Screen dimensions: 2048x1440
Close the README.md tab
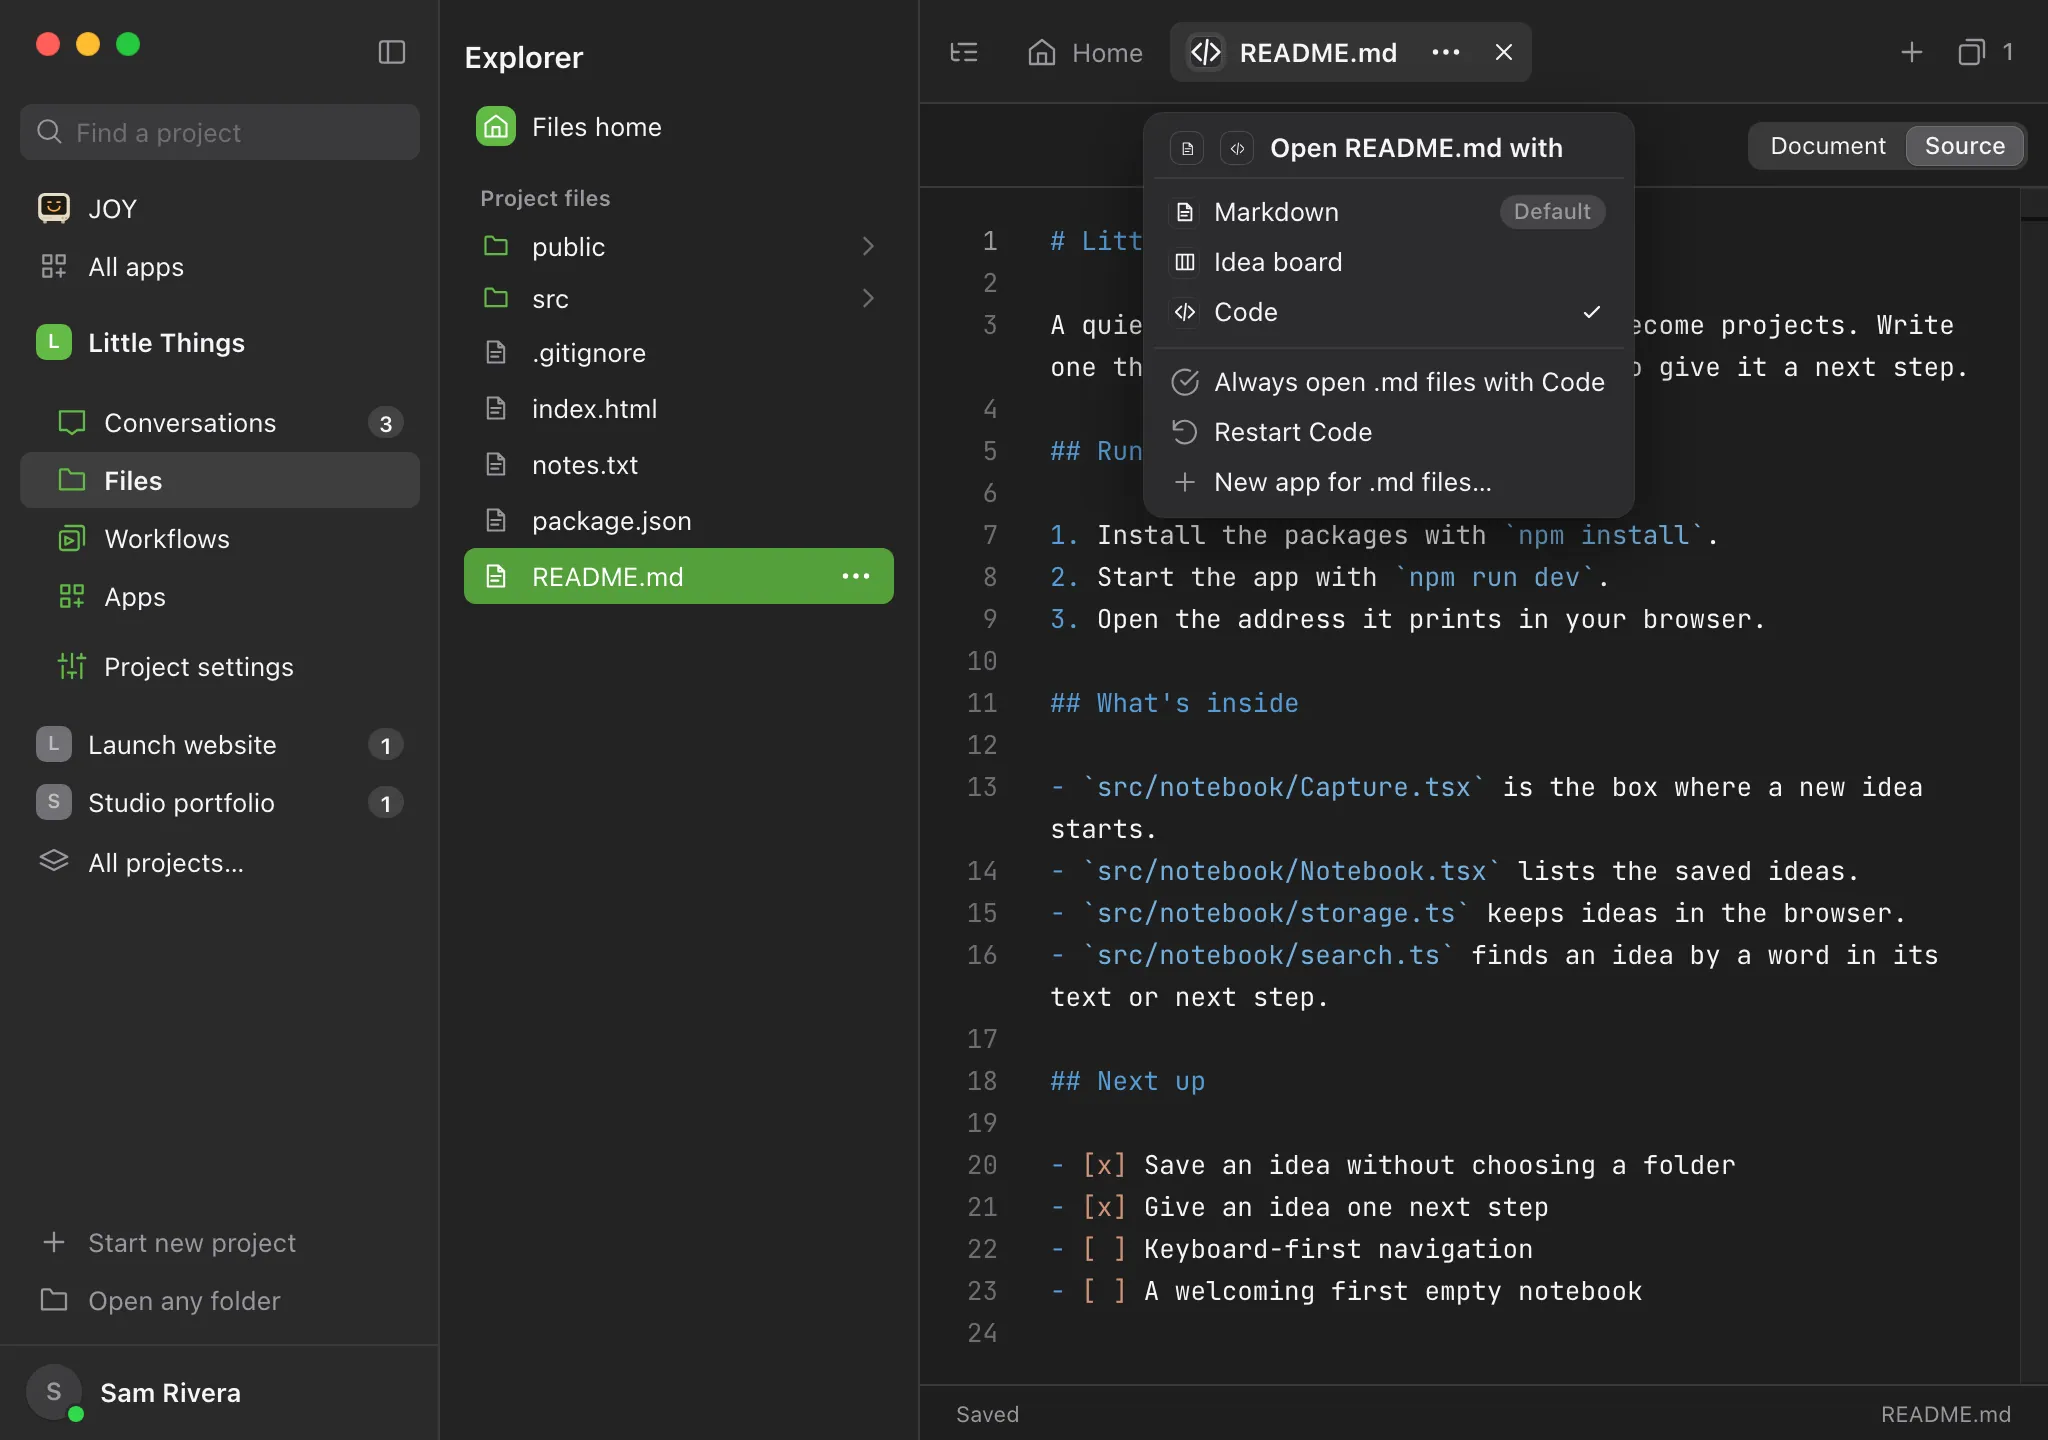[x=1504, y=52]
